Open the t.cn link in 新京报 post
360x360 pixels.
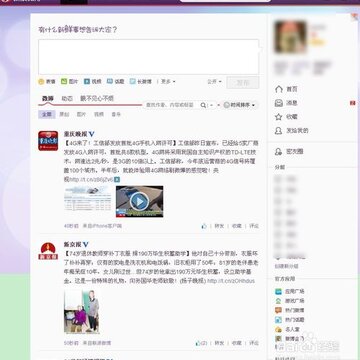231,281
